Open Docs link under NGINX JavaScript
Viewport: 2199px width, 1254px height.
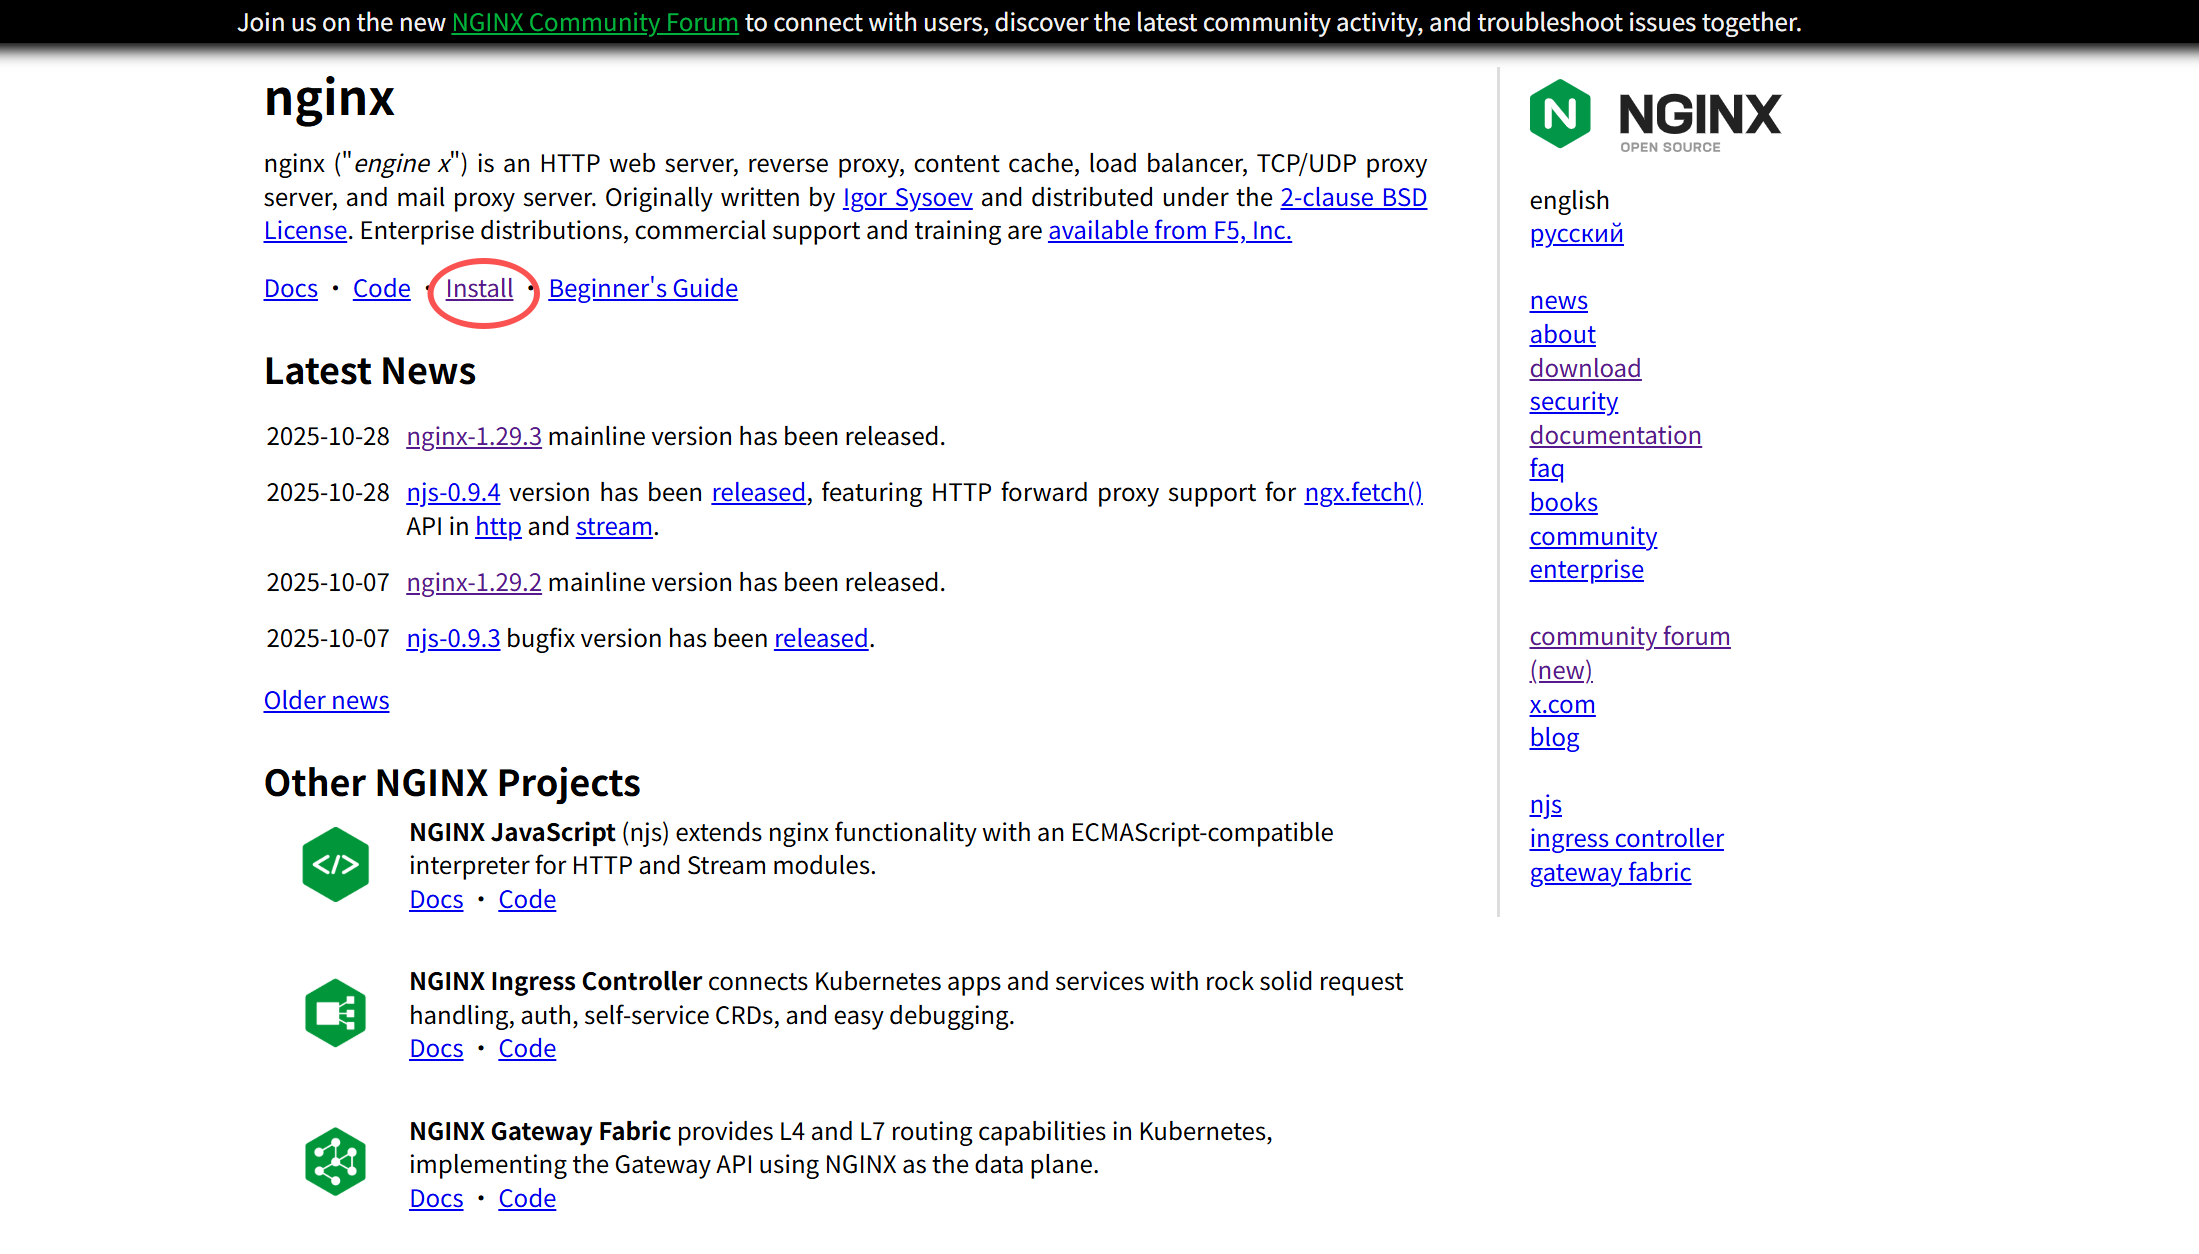click(x=436, y=900)
